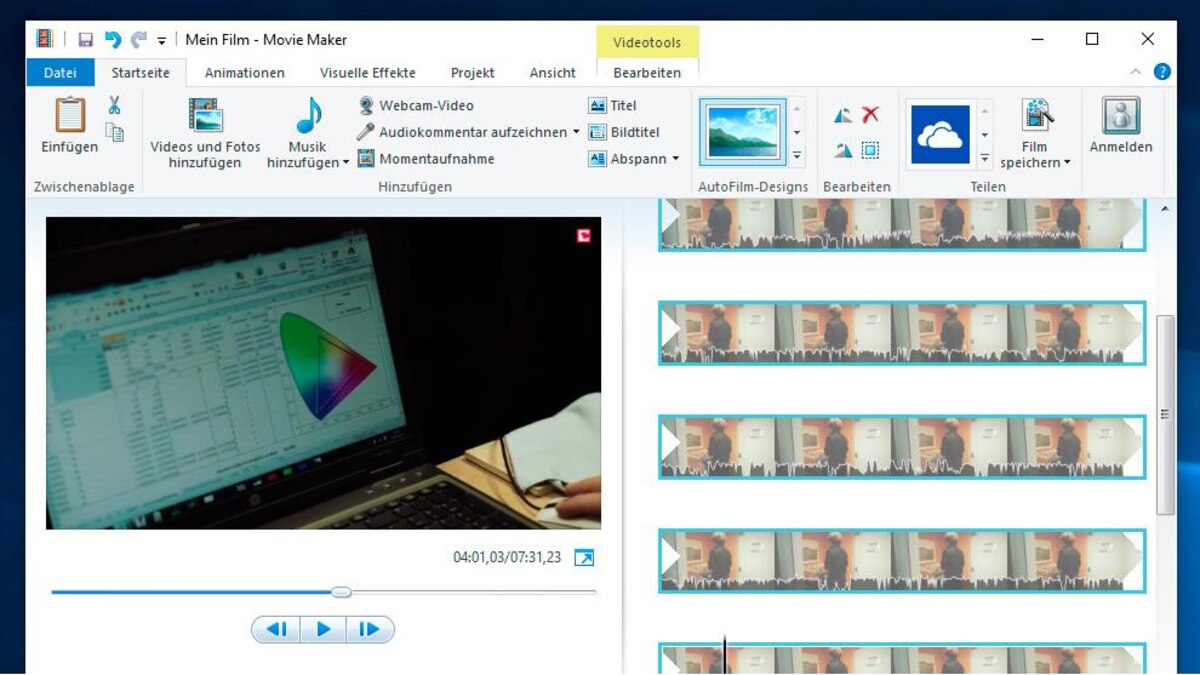Click the OneDrive cloud share icon
This screenshot has width=1200, height=675.
(940, 134)
